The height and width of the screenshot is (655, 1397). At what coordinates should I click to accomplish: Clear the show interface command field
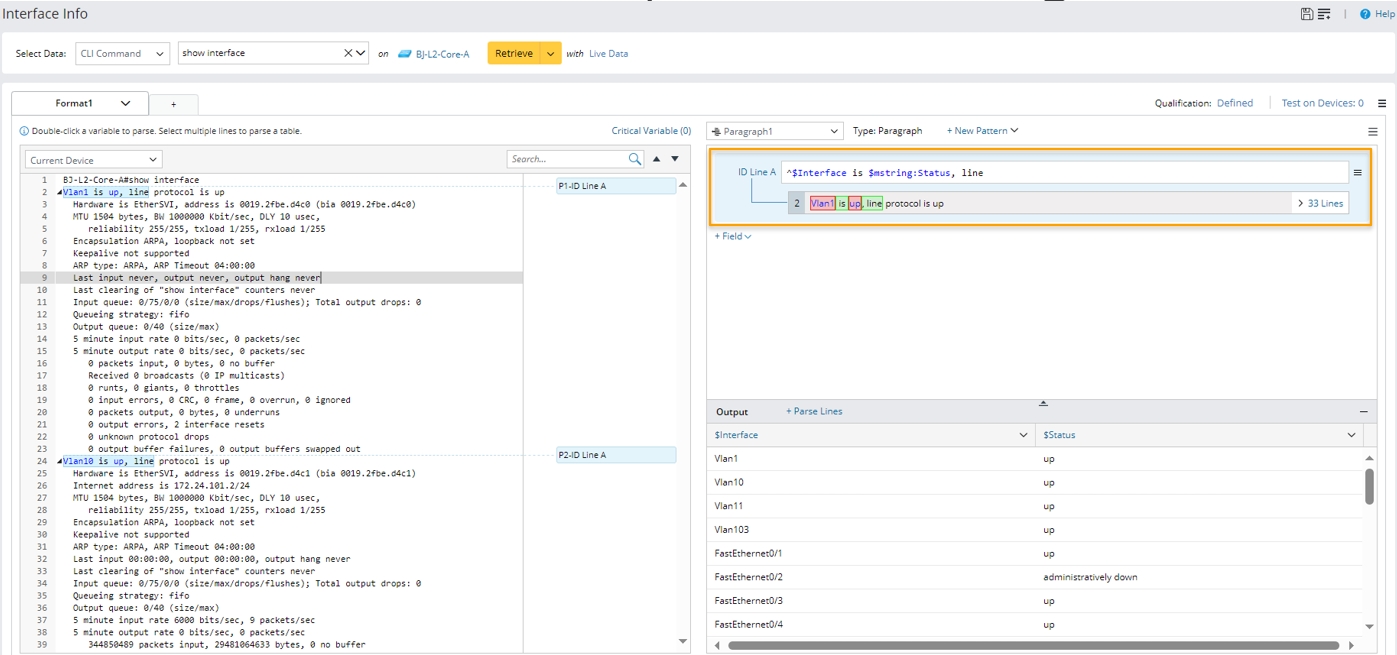(x=348, y=53)
